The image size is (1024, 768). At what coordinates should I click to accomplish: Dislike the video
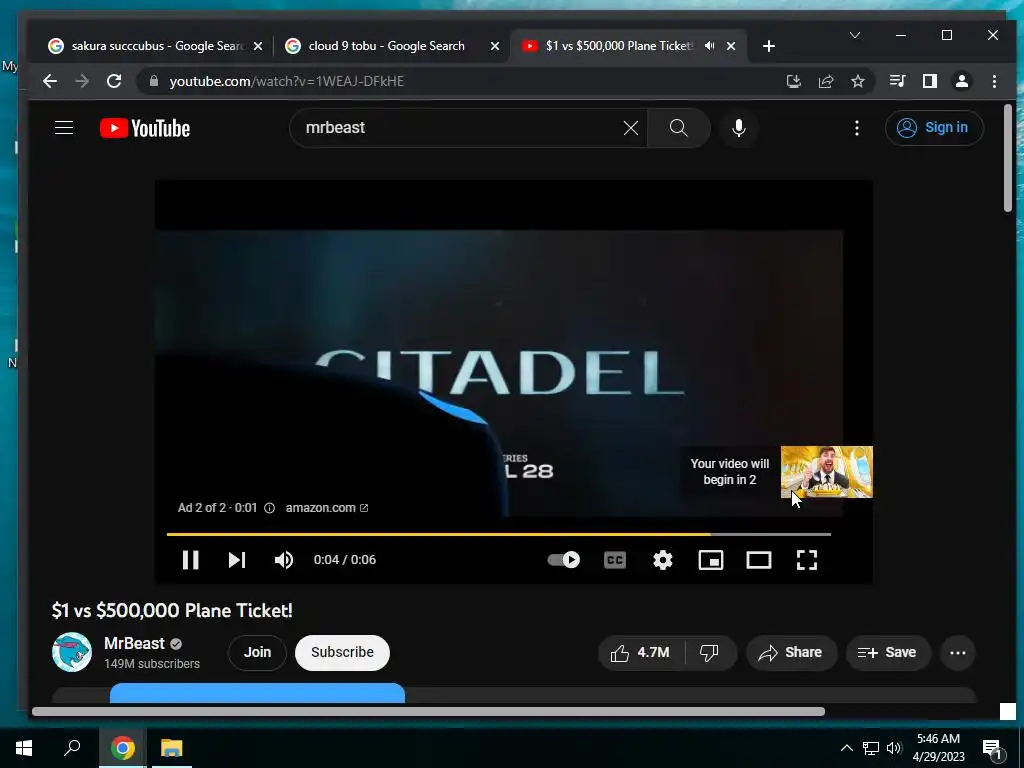coord(709,652)
